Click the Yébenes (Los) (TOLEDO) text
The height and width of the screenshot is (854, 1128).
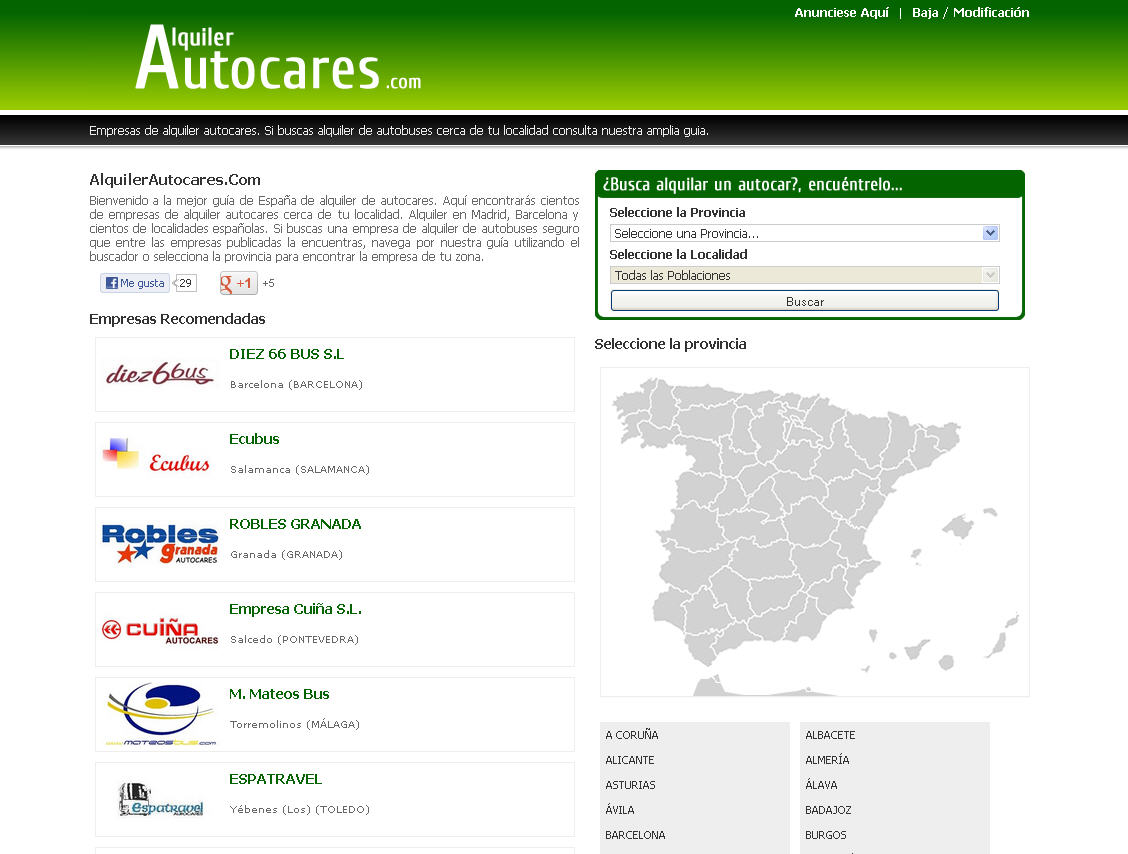(299, 809)
